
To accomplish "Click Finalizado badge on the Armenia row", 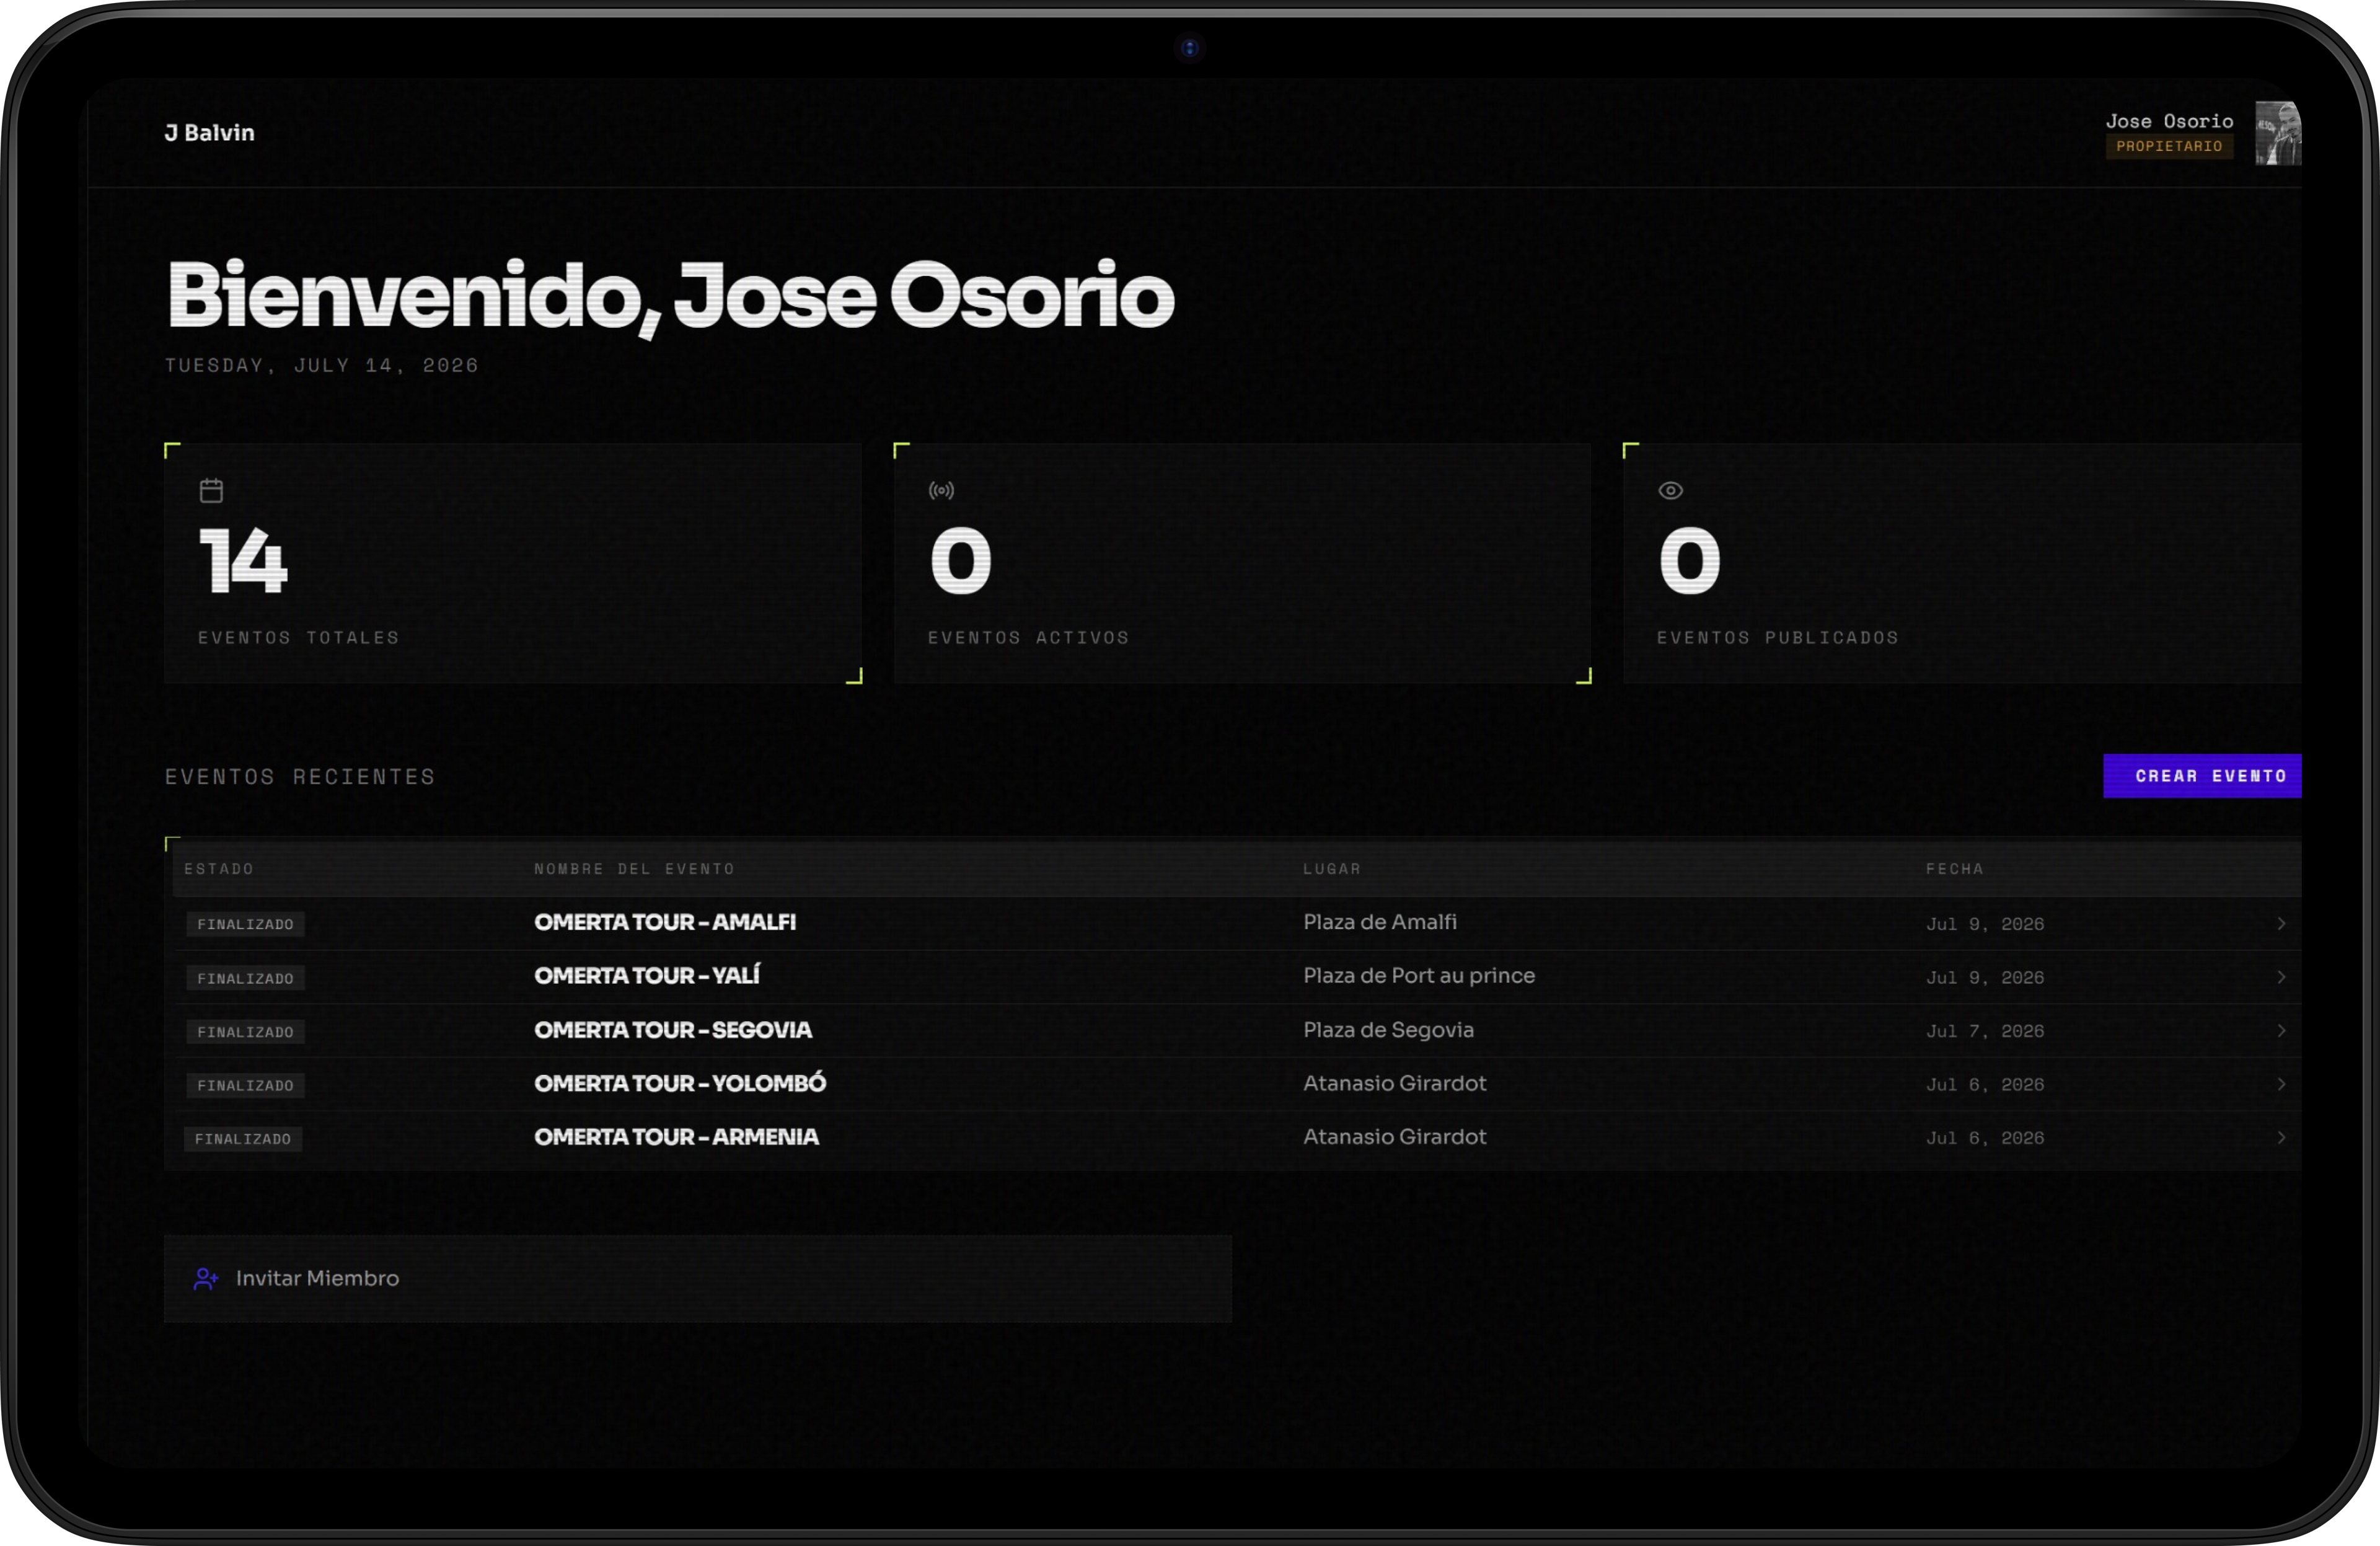I will (x=243, y=1138).
